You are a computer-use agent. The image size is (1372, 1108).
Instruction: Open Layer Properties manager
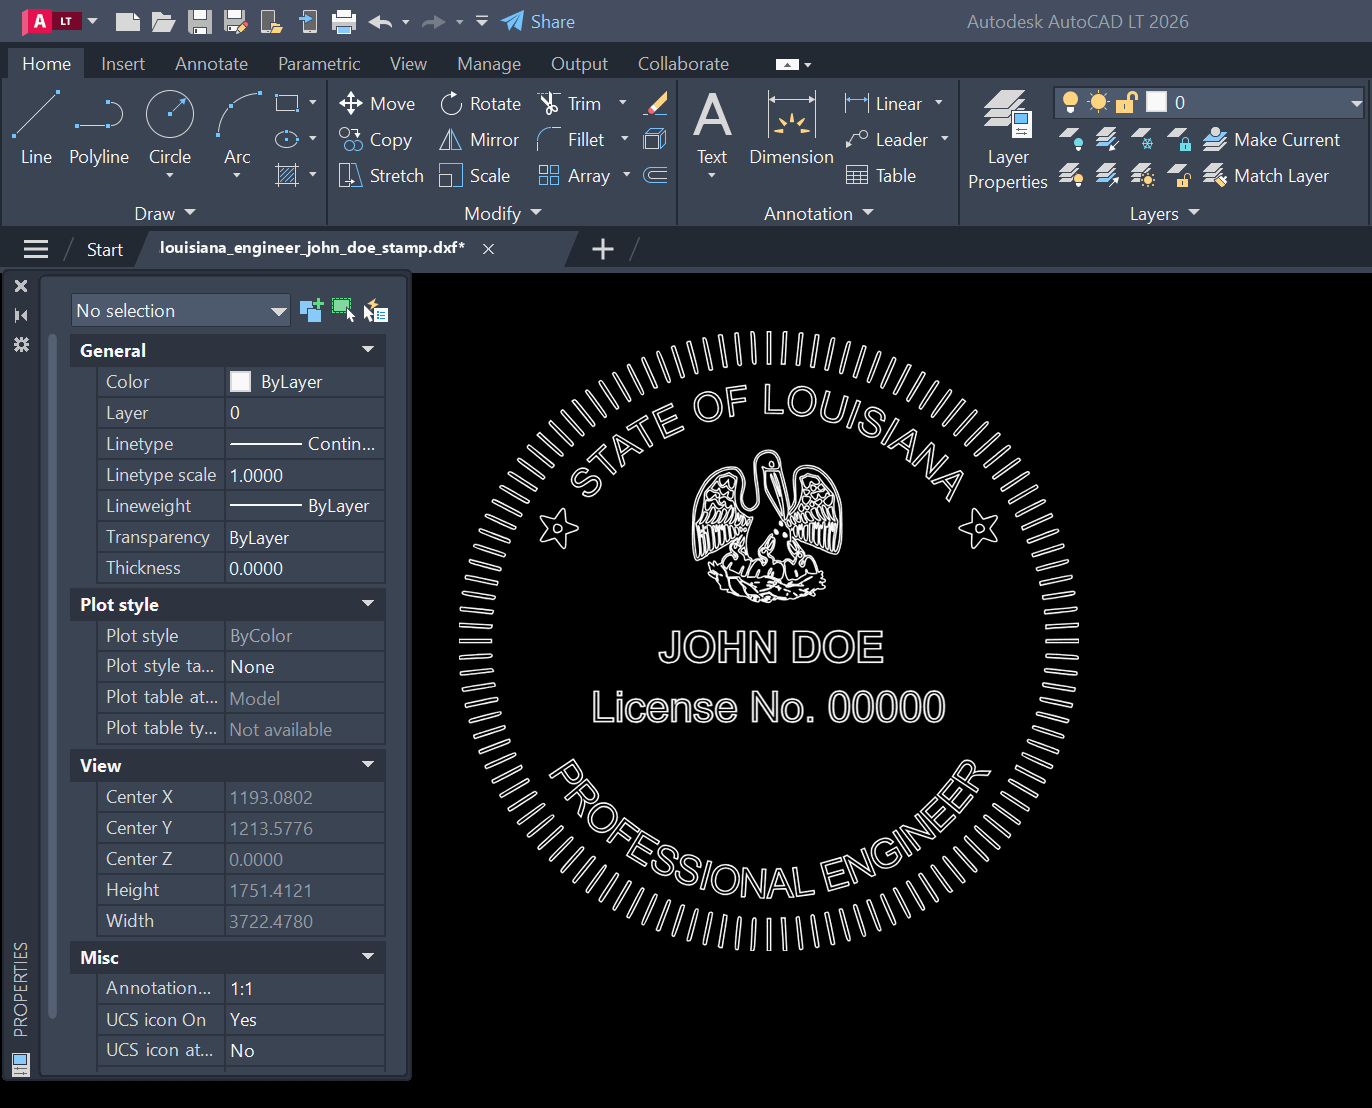point(1007,140)
